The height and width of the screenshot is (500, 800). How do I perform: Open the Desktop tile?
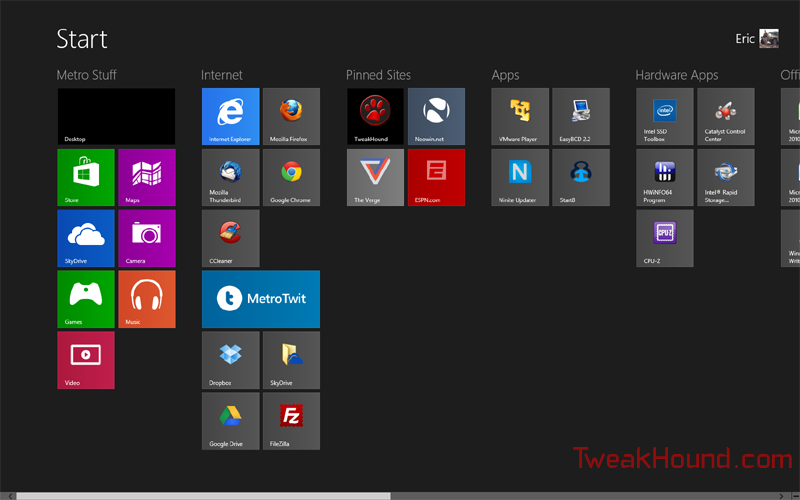pos(116,116)
